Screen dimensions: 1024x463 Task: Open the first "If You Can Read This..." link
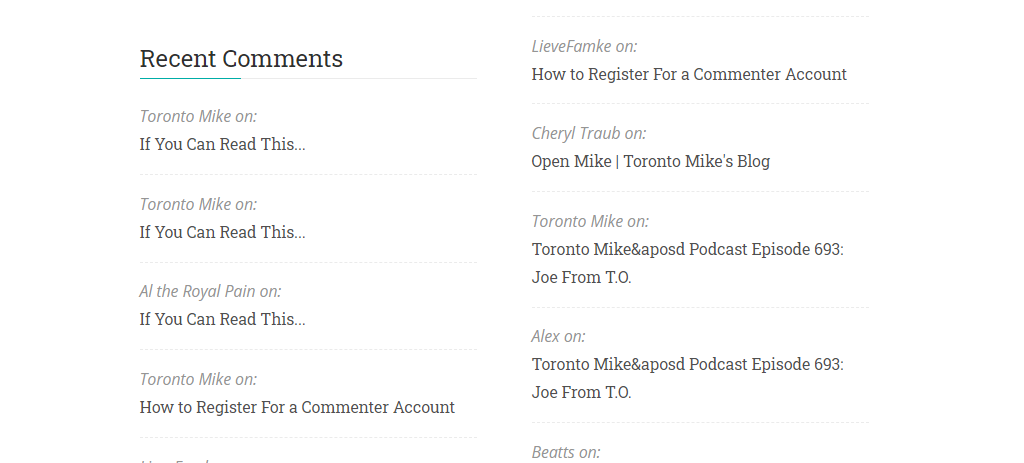click(x=222, y=144)
